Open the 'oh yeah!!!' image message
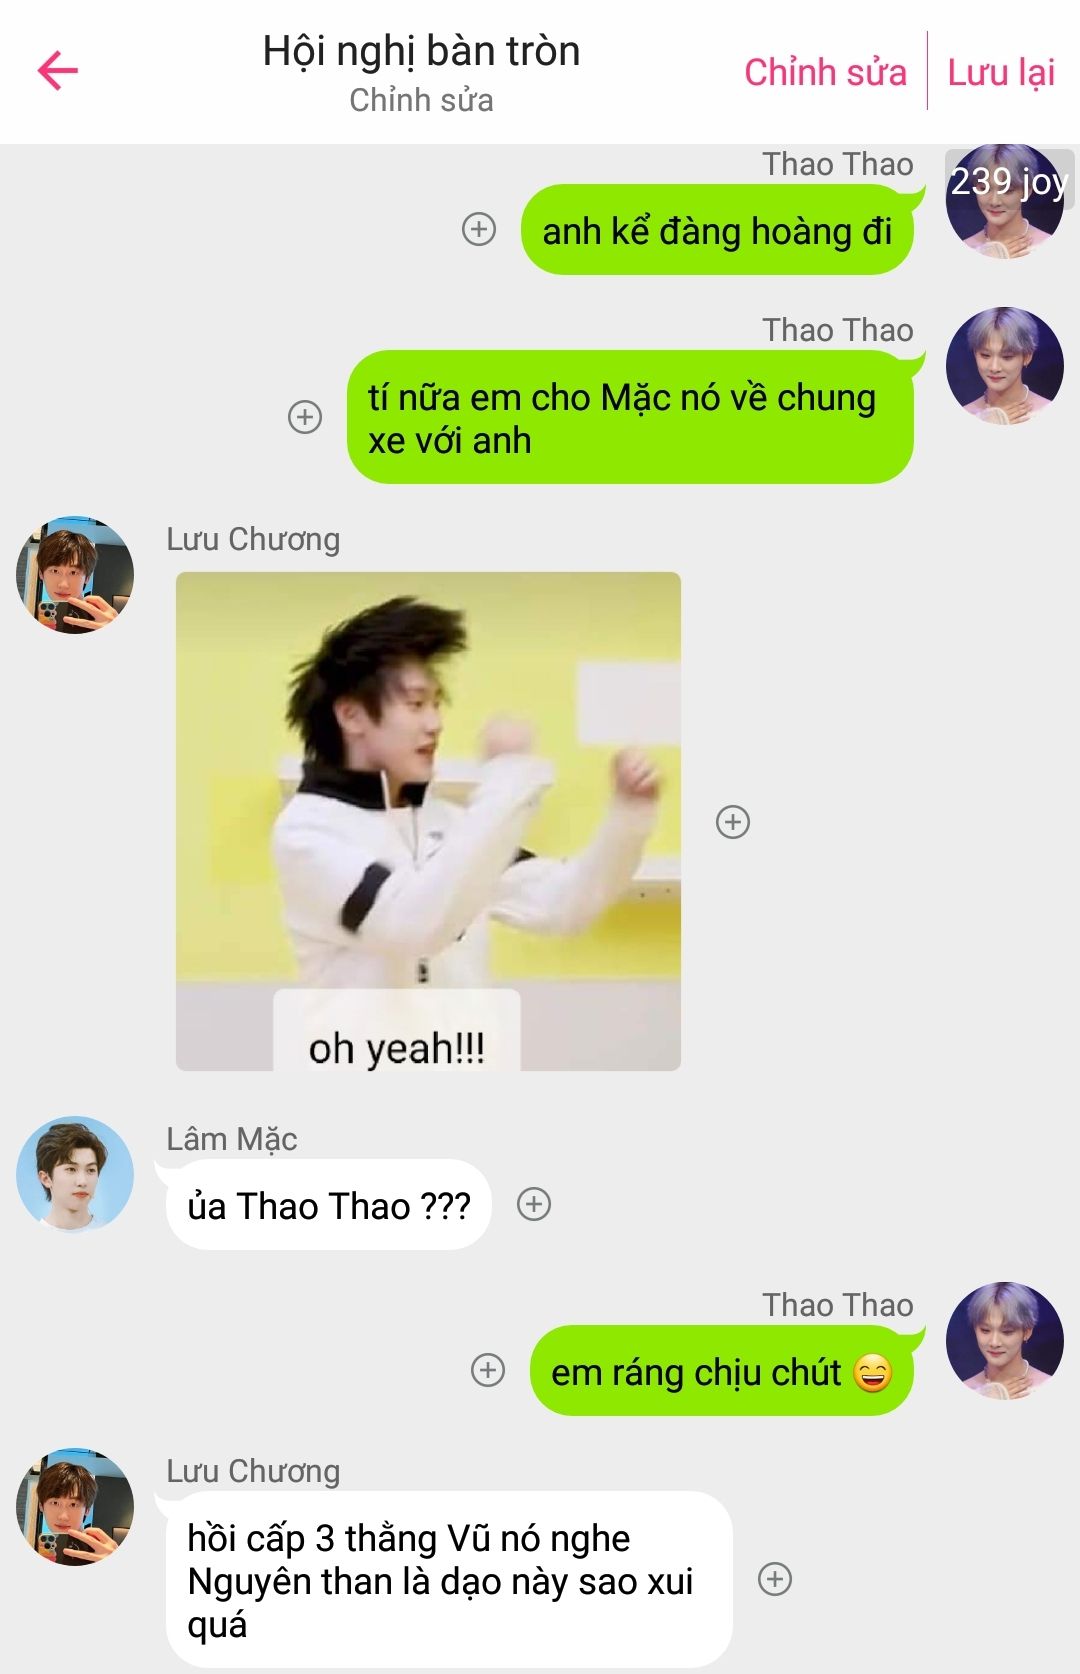This screenshot has height=1674, width=1080. (x=428, y=821)
